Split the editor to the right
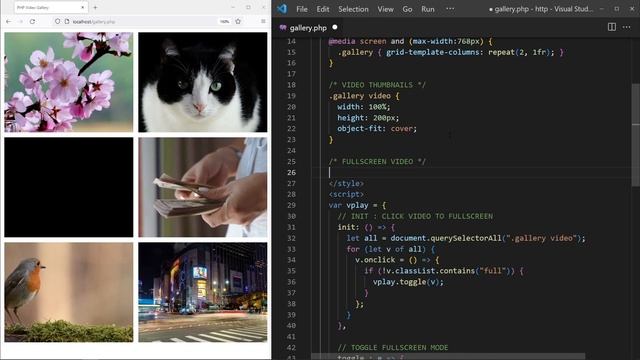 [611, 27]
